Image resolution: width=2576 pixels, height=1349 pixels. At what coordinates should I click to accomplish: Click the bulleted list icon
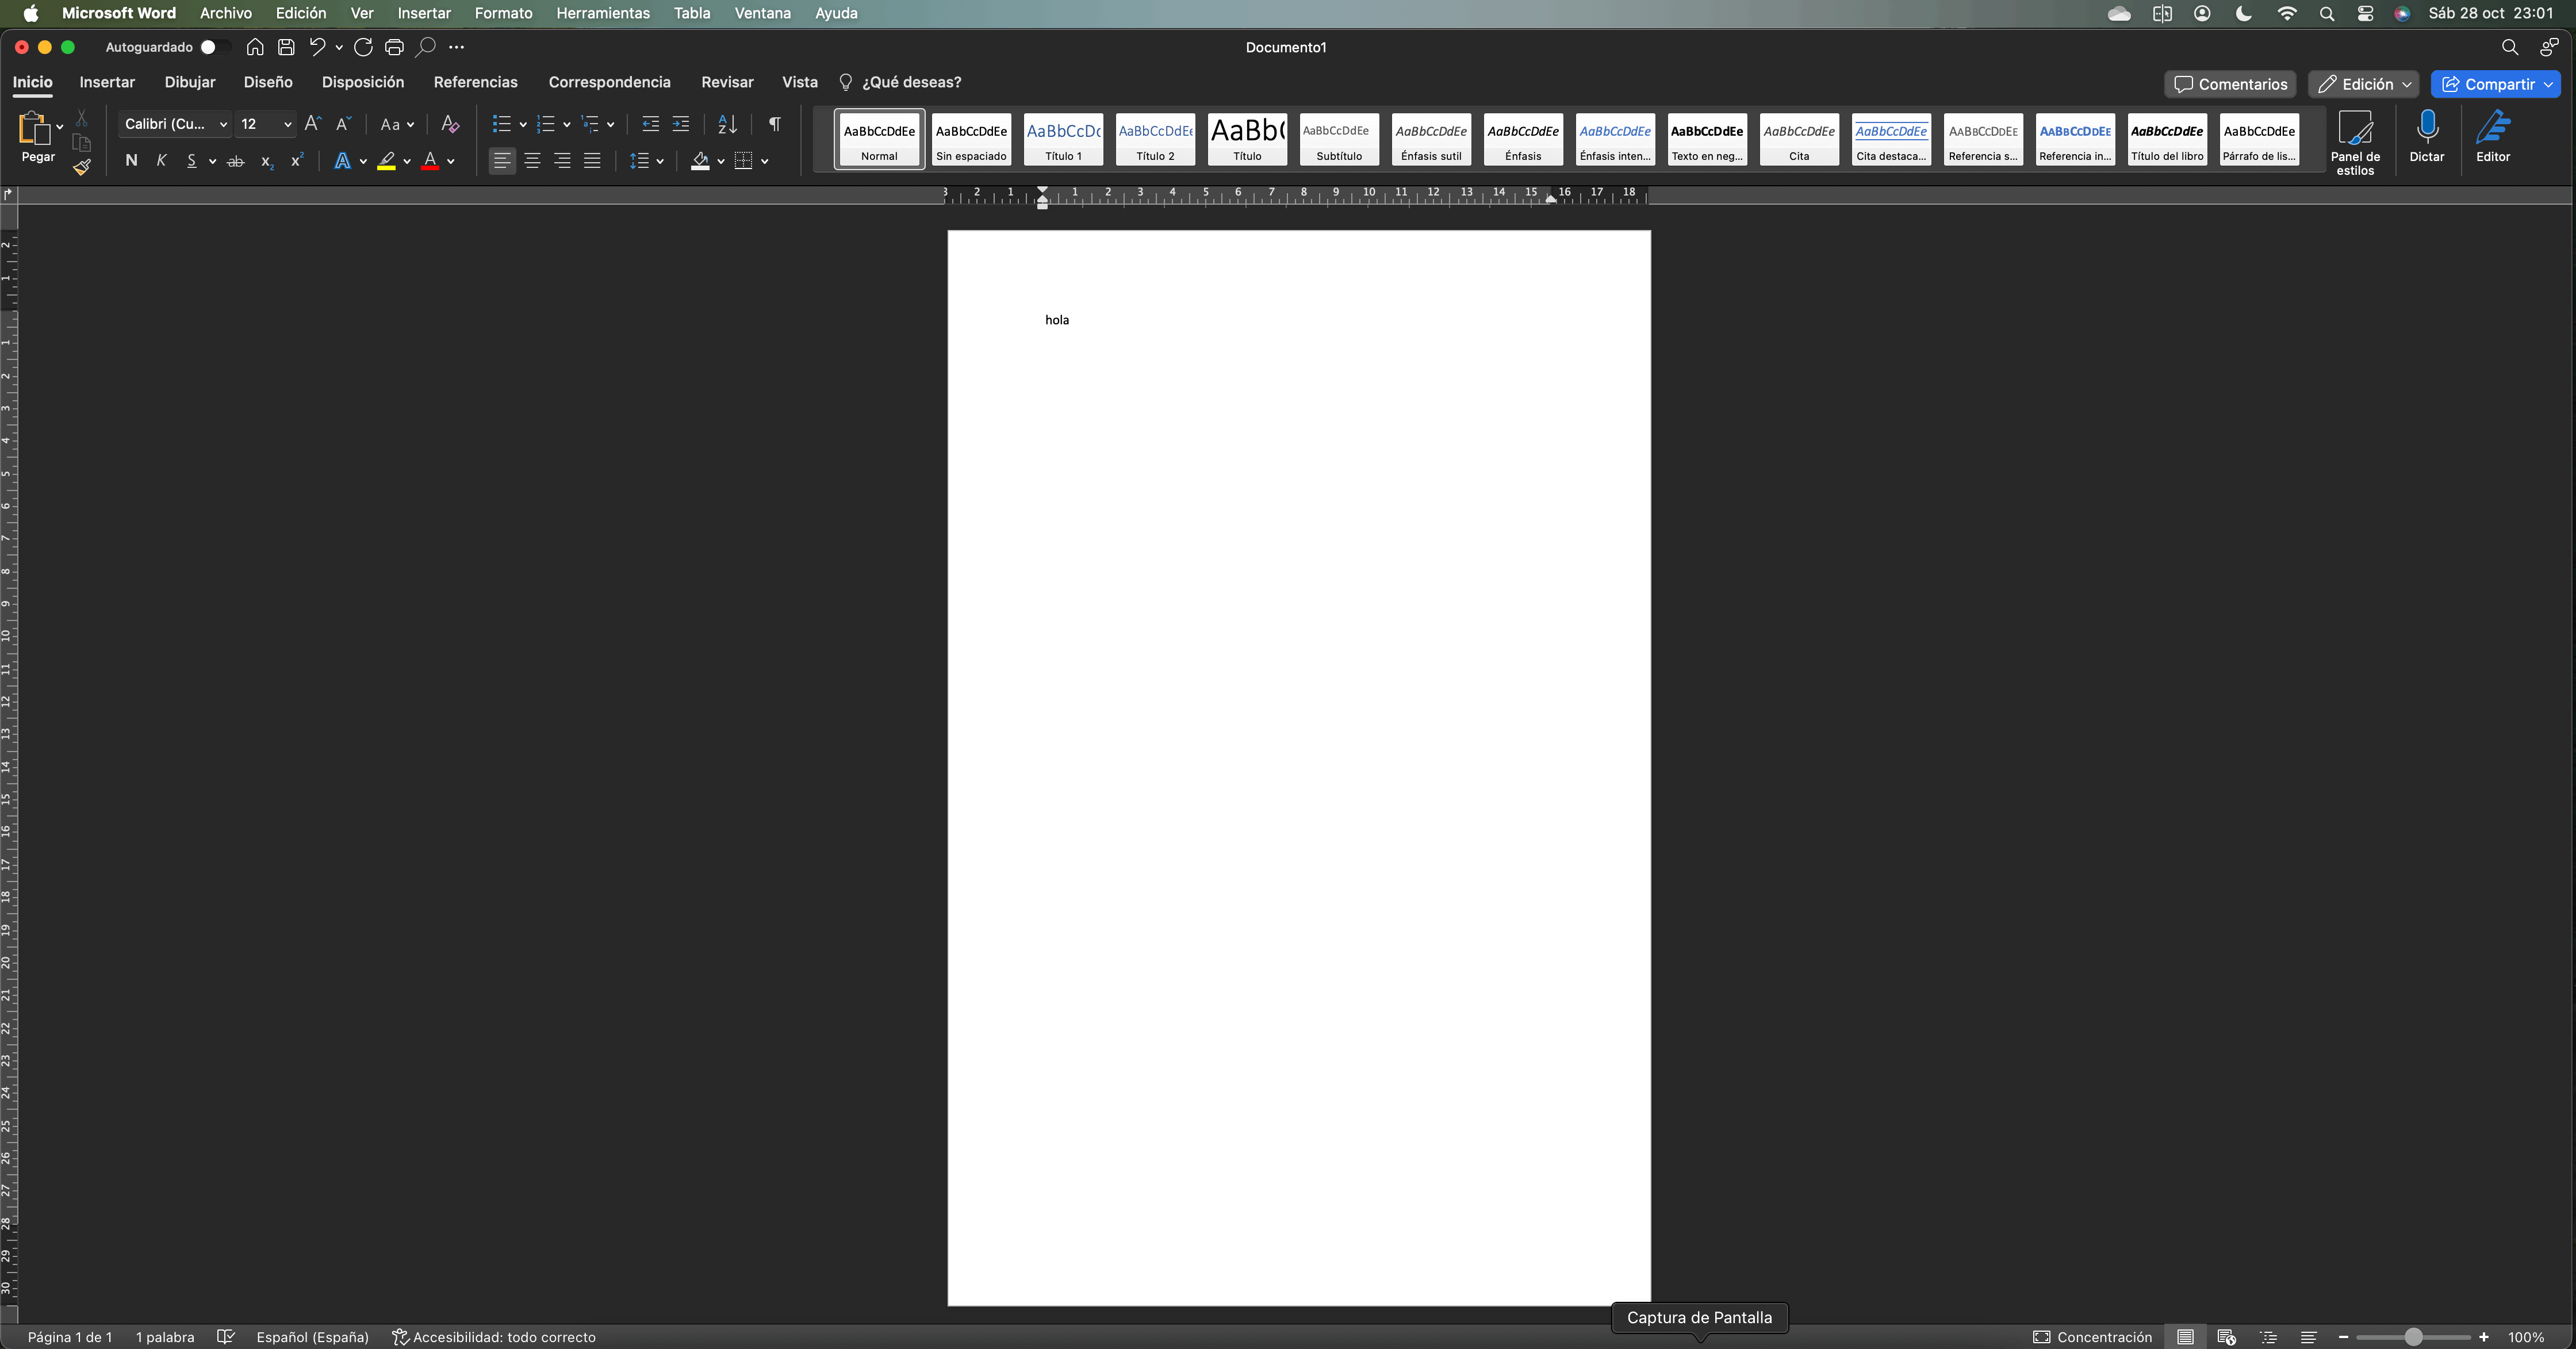pyautogui.click(x=502, y=124)
